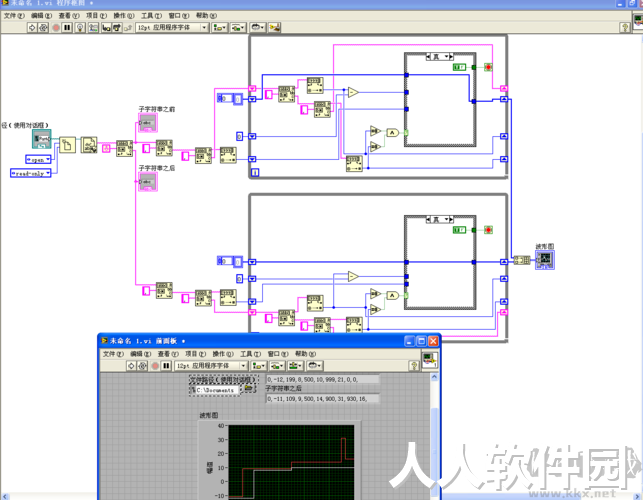Toggle Retain Wire Values button
The height and width of the screenshot is (500, 643).
point(93,27)
